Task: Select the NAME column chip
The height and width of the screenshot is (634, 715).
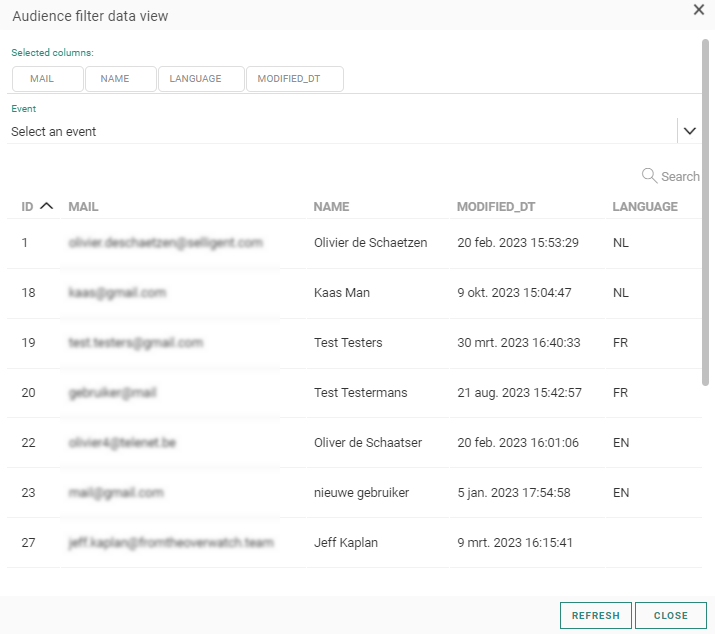Action: 121,79
